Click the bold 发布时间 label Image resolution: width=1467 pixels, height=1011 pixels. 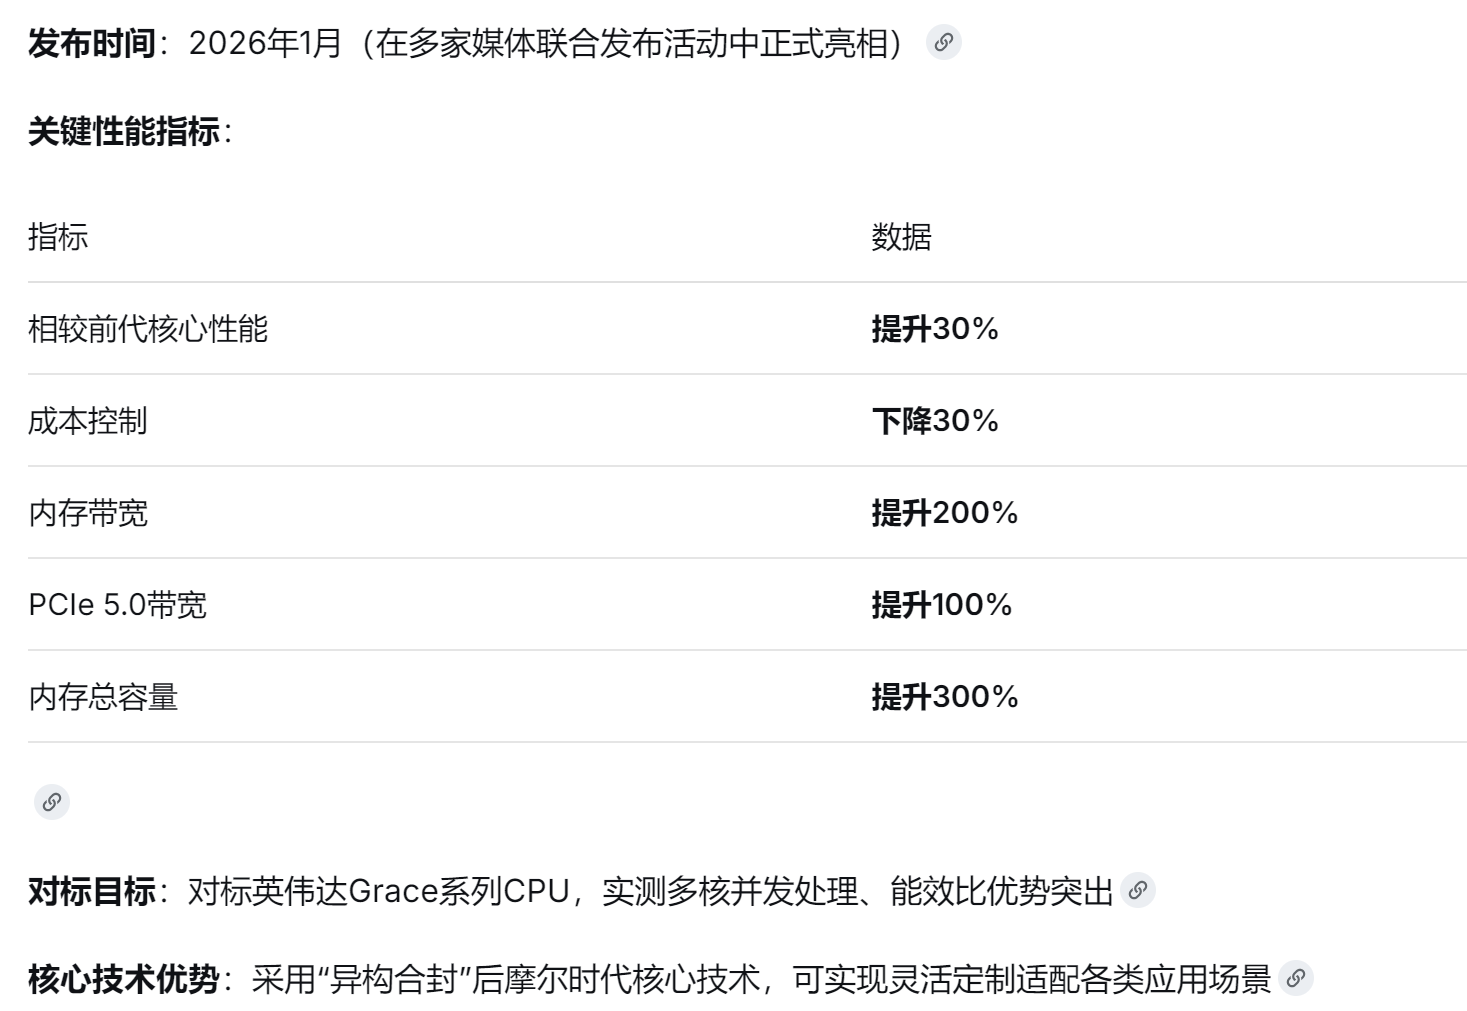tap(92, 44)
